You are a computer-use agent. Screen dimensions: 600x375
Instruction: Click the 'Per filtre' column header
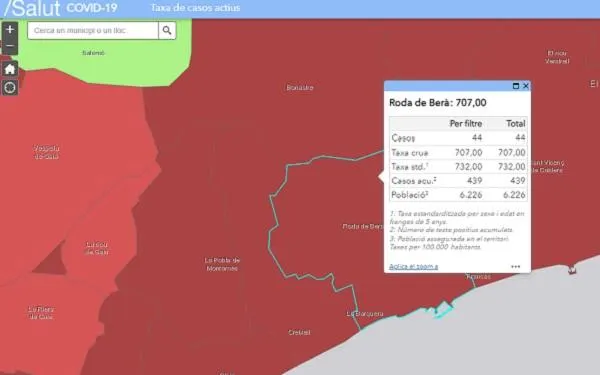[466, 123]
